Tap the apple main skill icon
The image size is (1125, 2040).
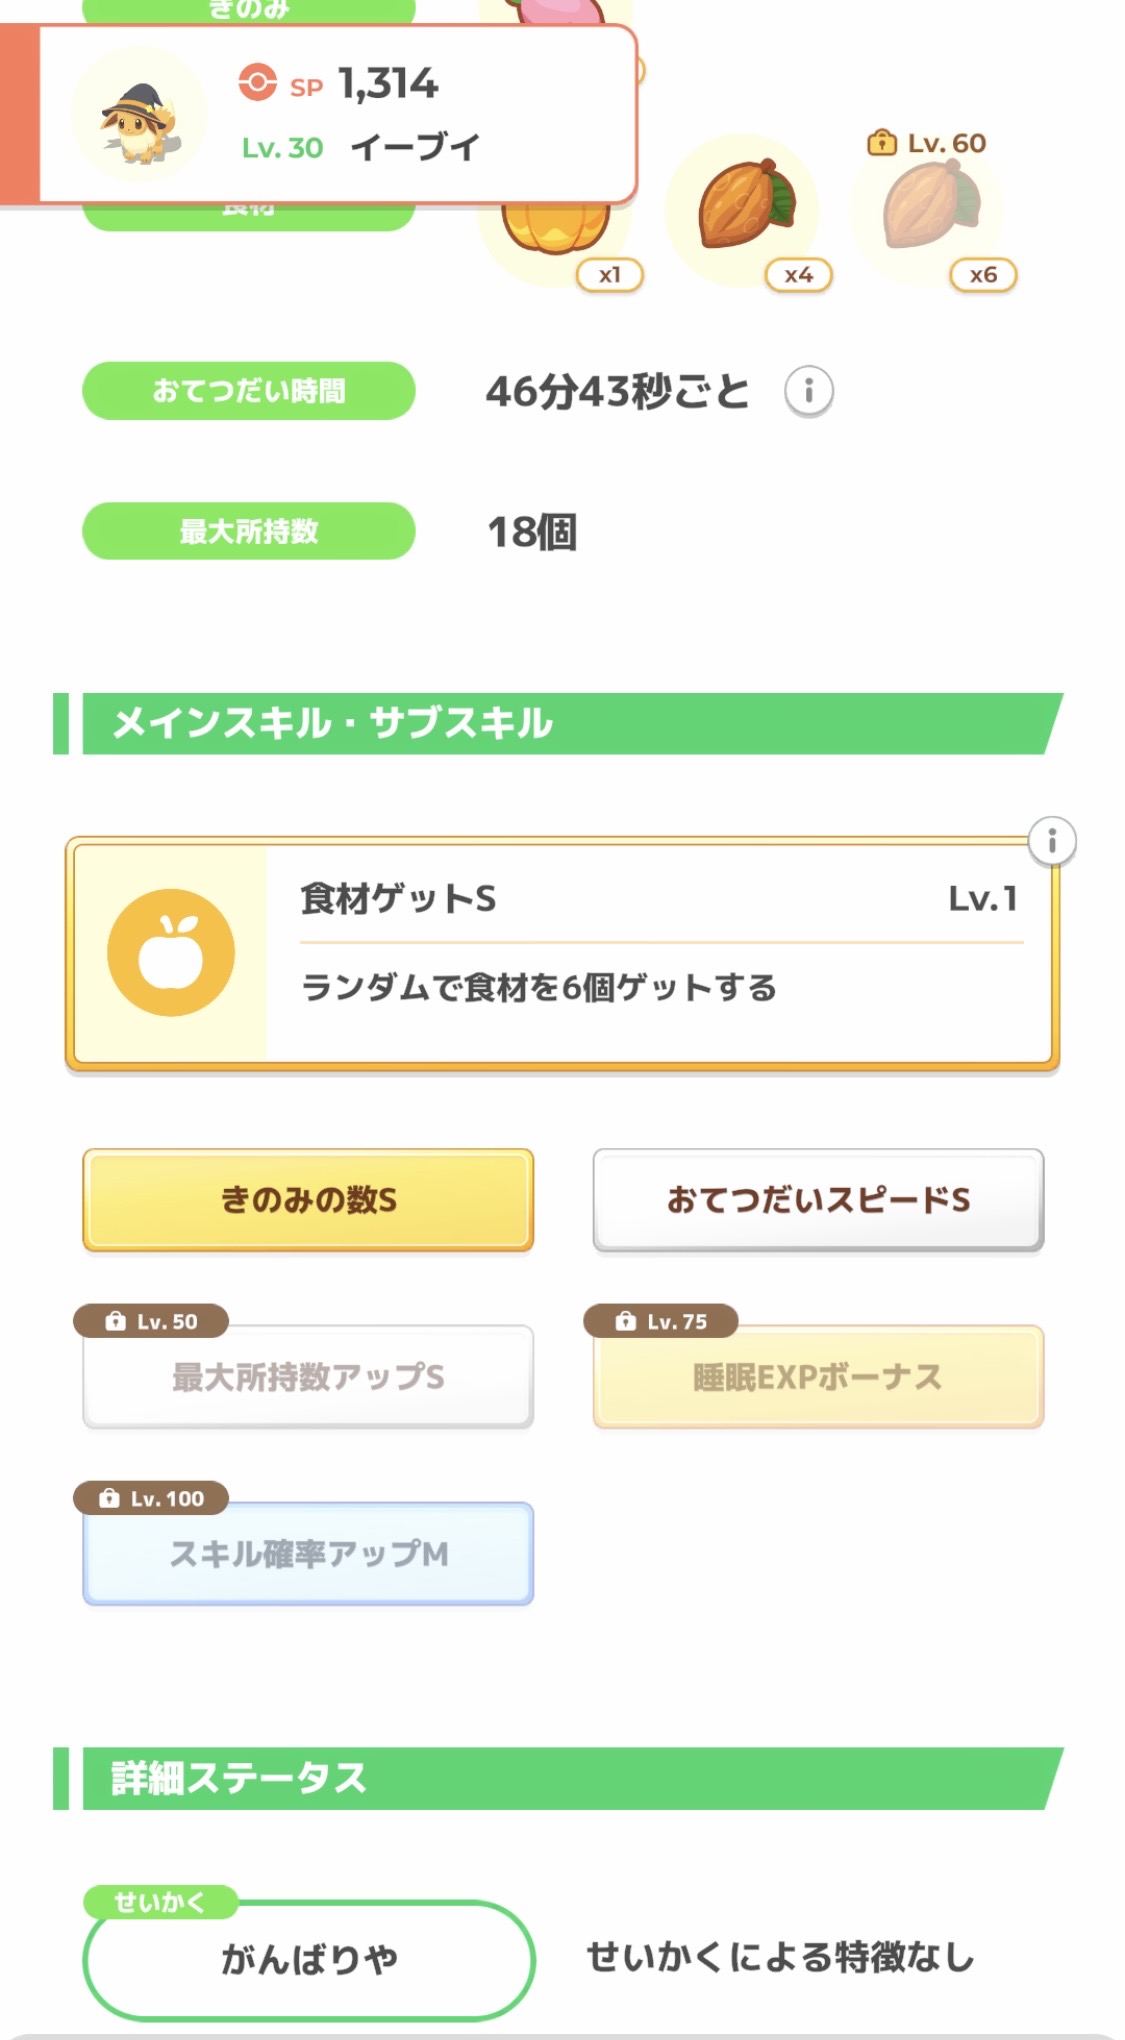tap(171, 952)
